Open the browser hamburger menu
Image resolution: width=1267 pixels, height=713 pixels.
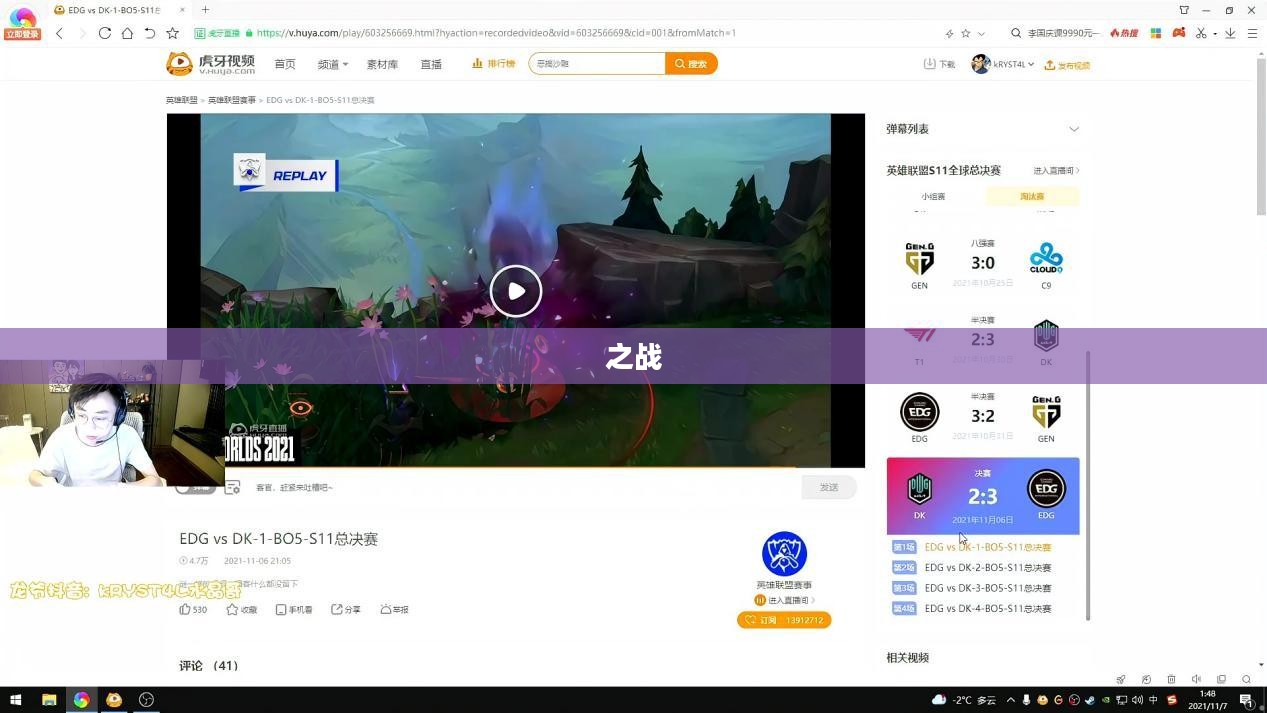tap(1252, 33)
